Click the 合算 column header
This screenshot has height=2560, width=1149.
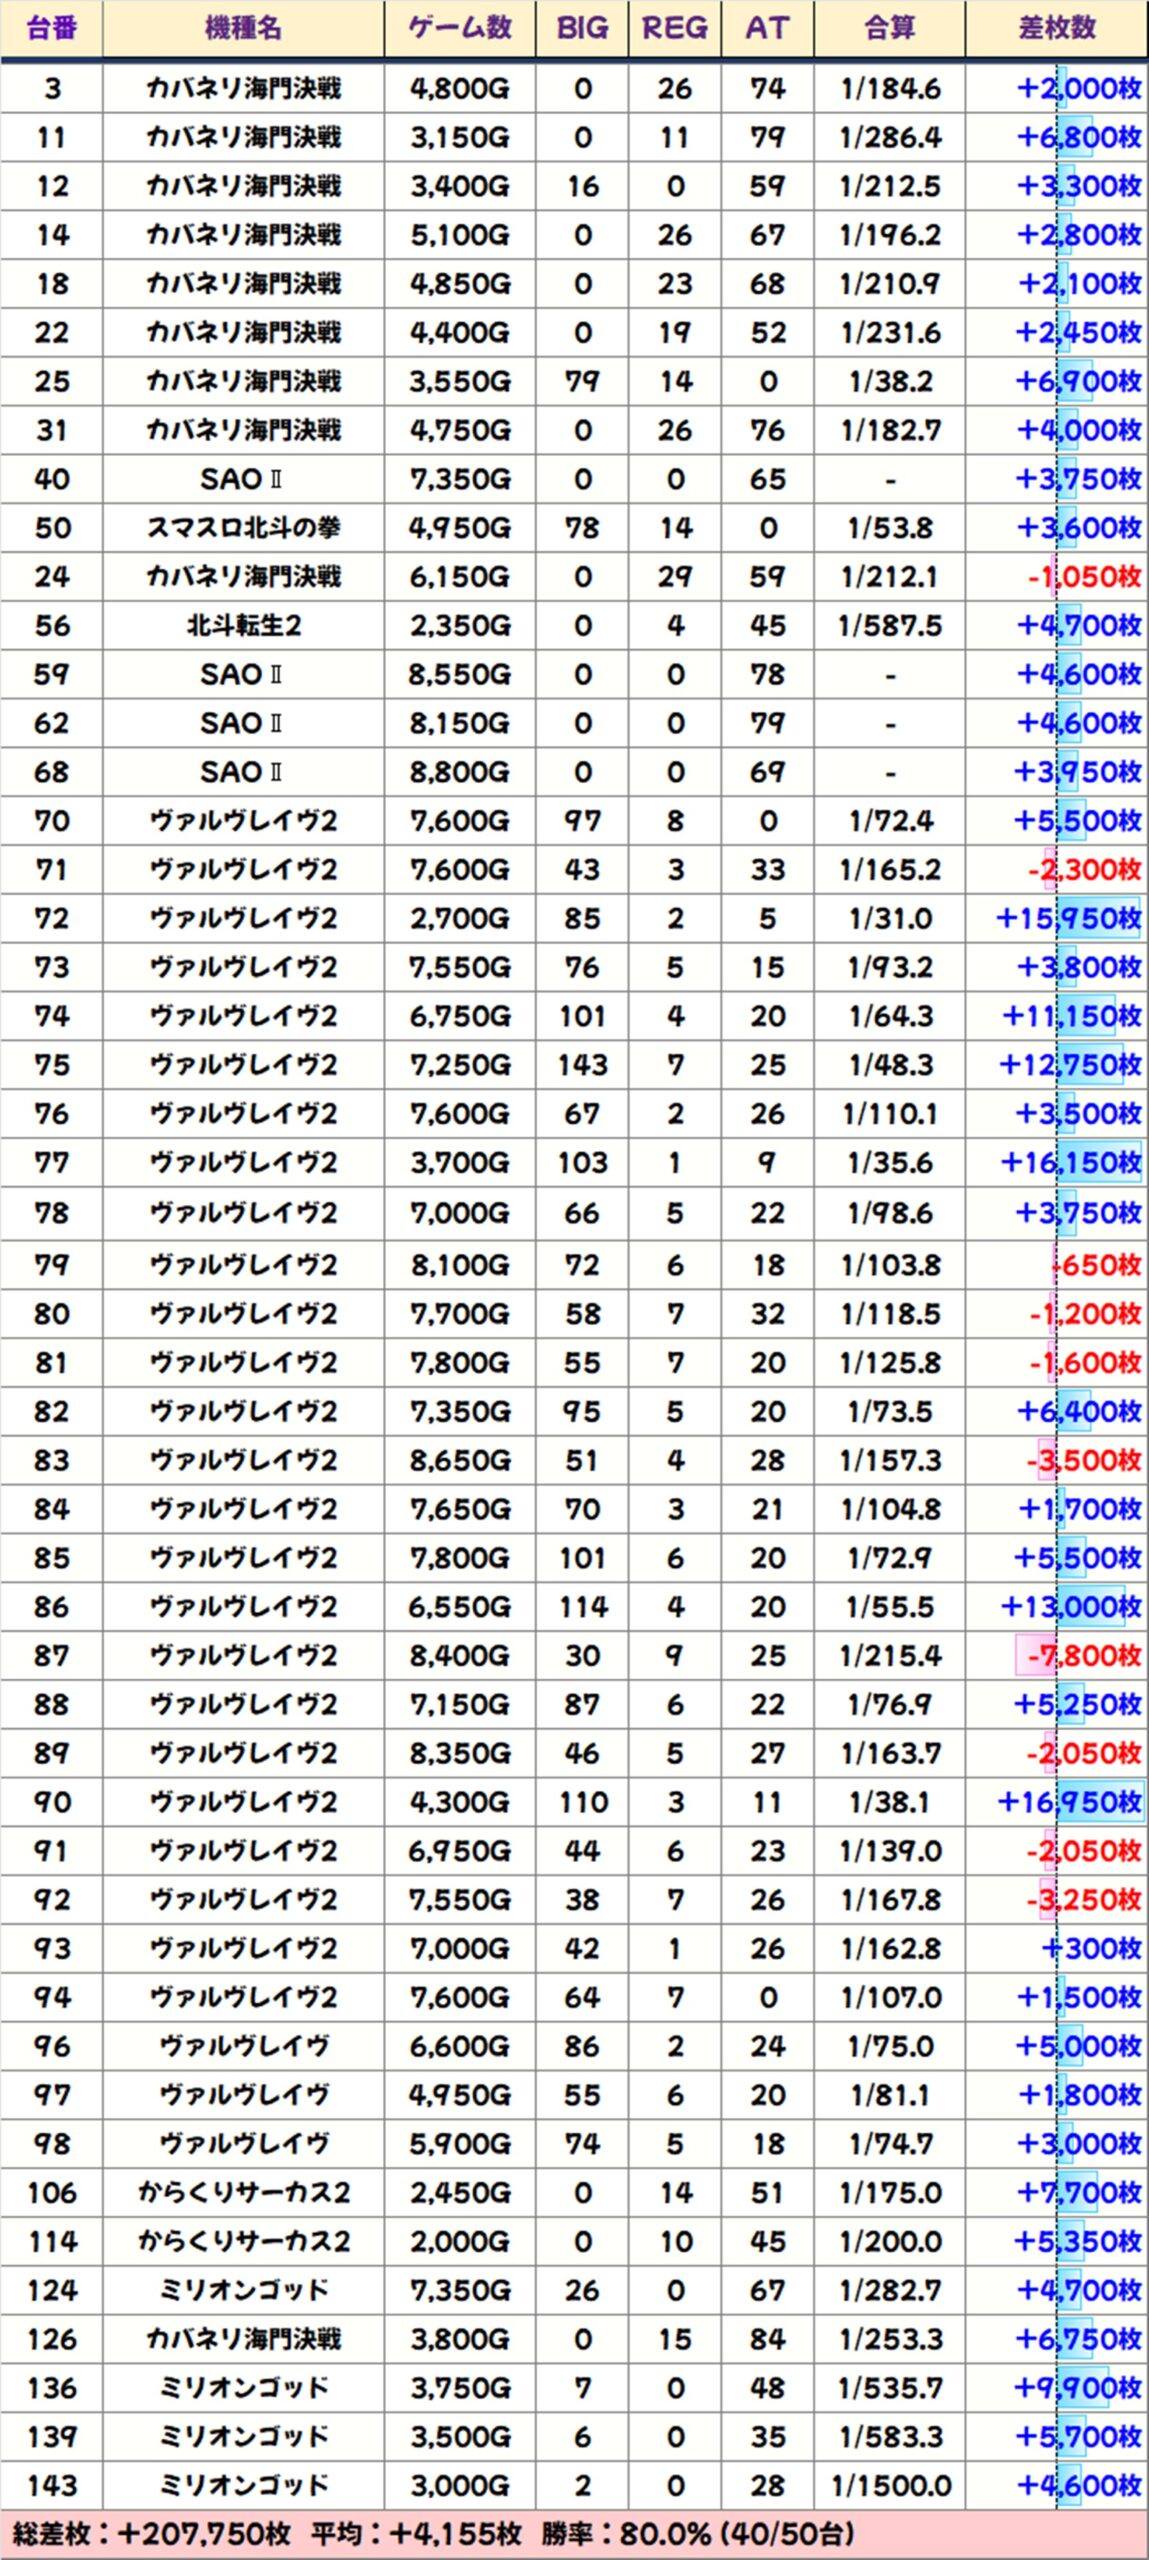[890, 28]
